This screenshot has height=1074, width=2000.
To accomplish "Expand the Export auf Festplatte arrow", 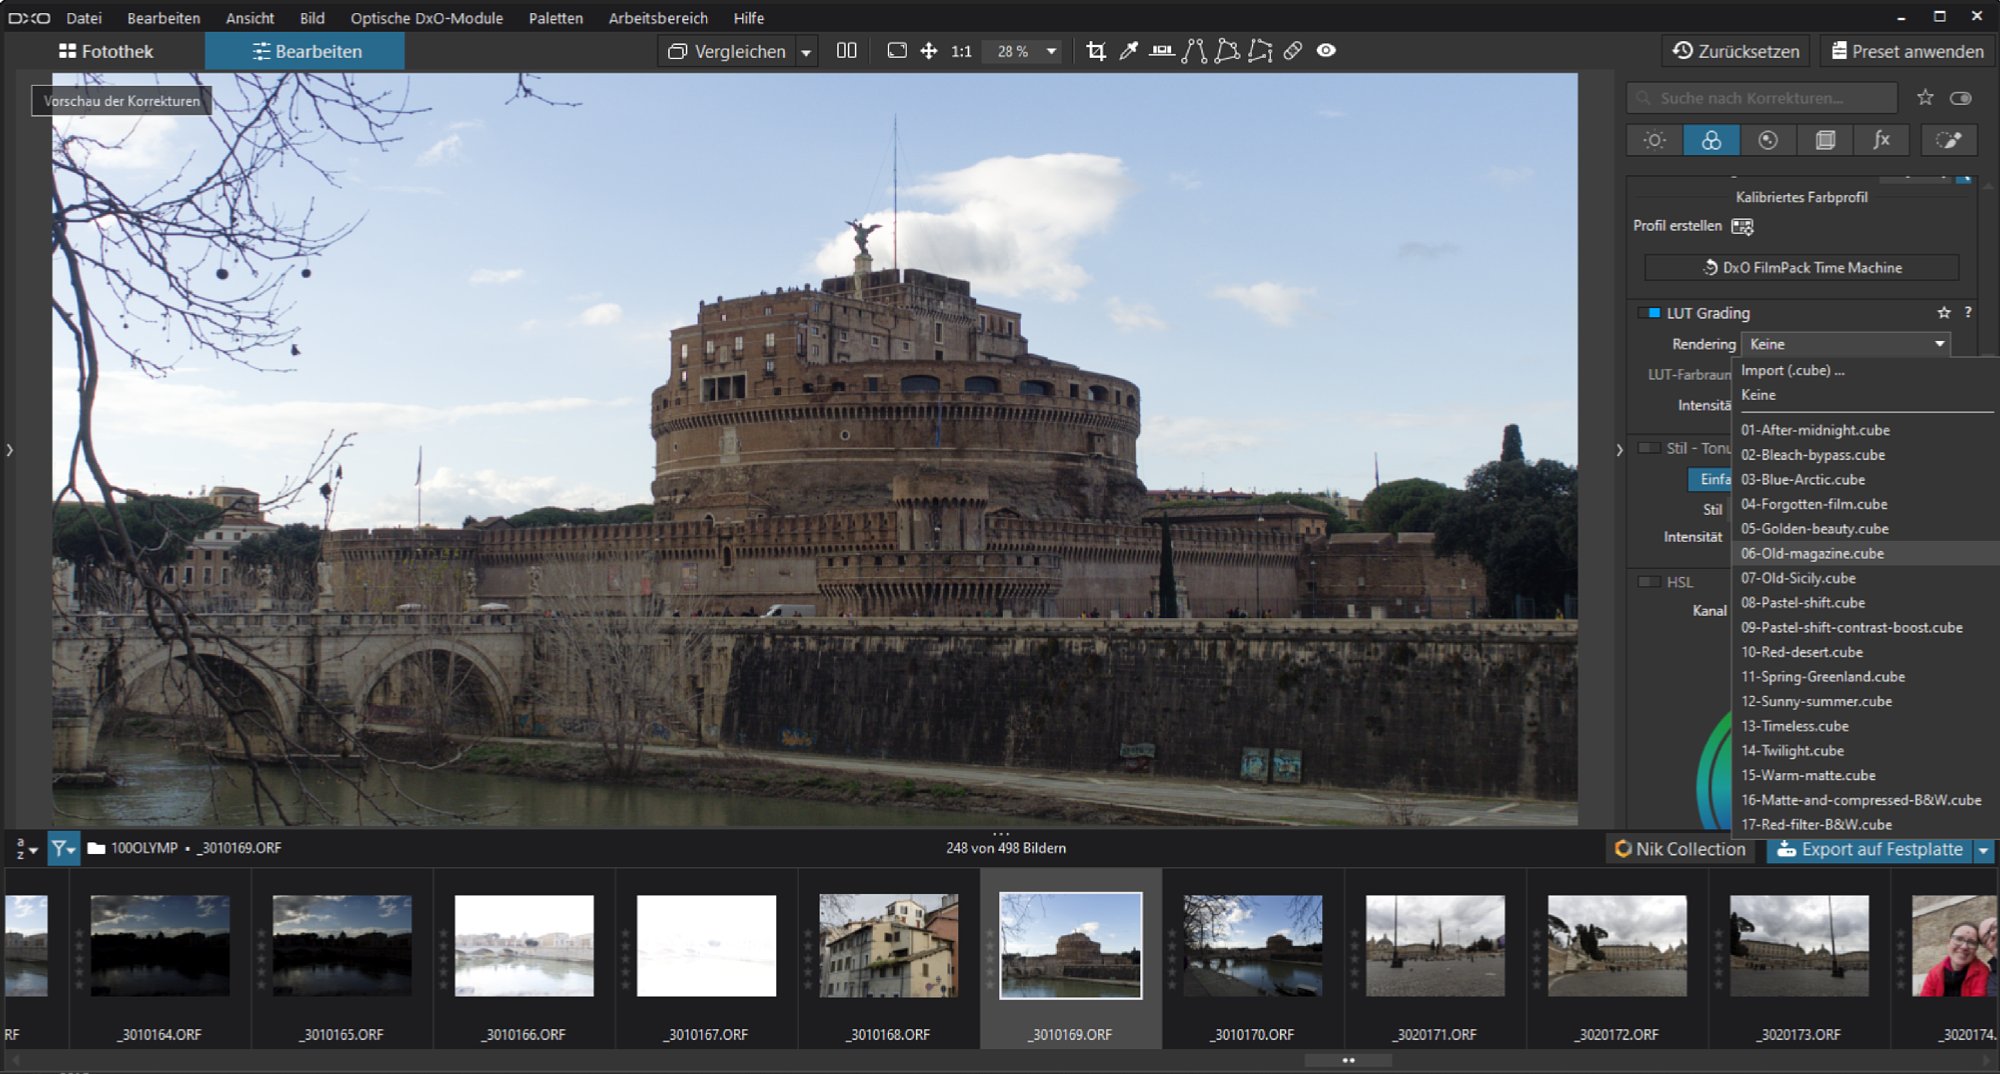I will (1983, 850).
